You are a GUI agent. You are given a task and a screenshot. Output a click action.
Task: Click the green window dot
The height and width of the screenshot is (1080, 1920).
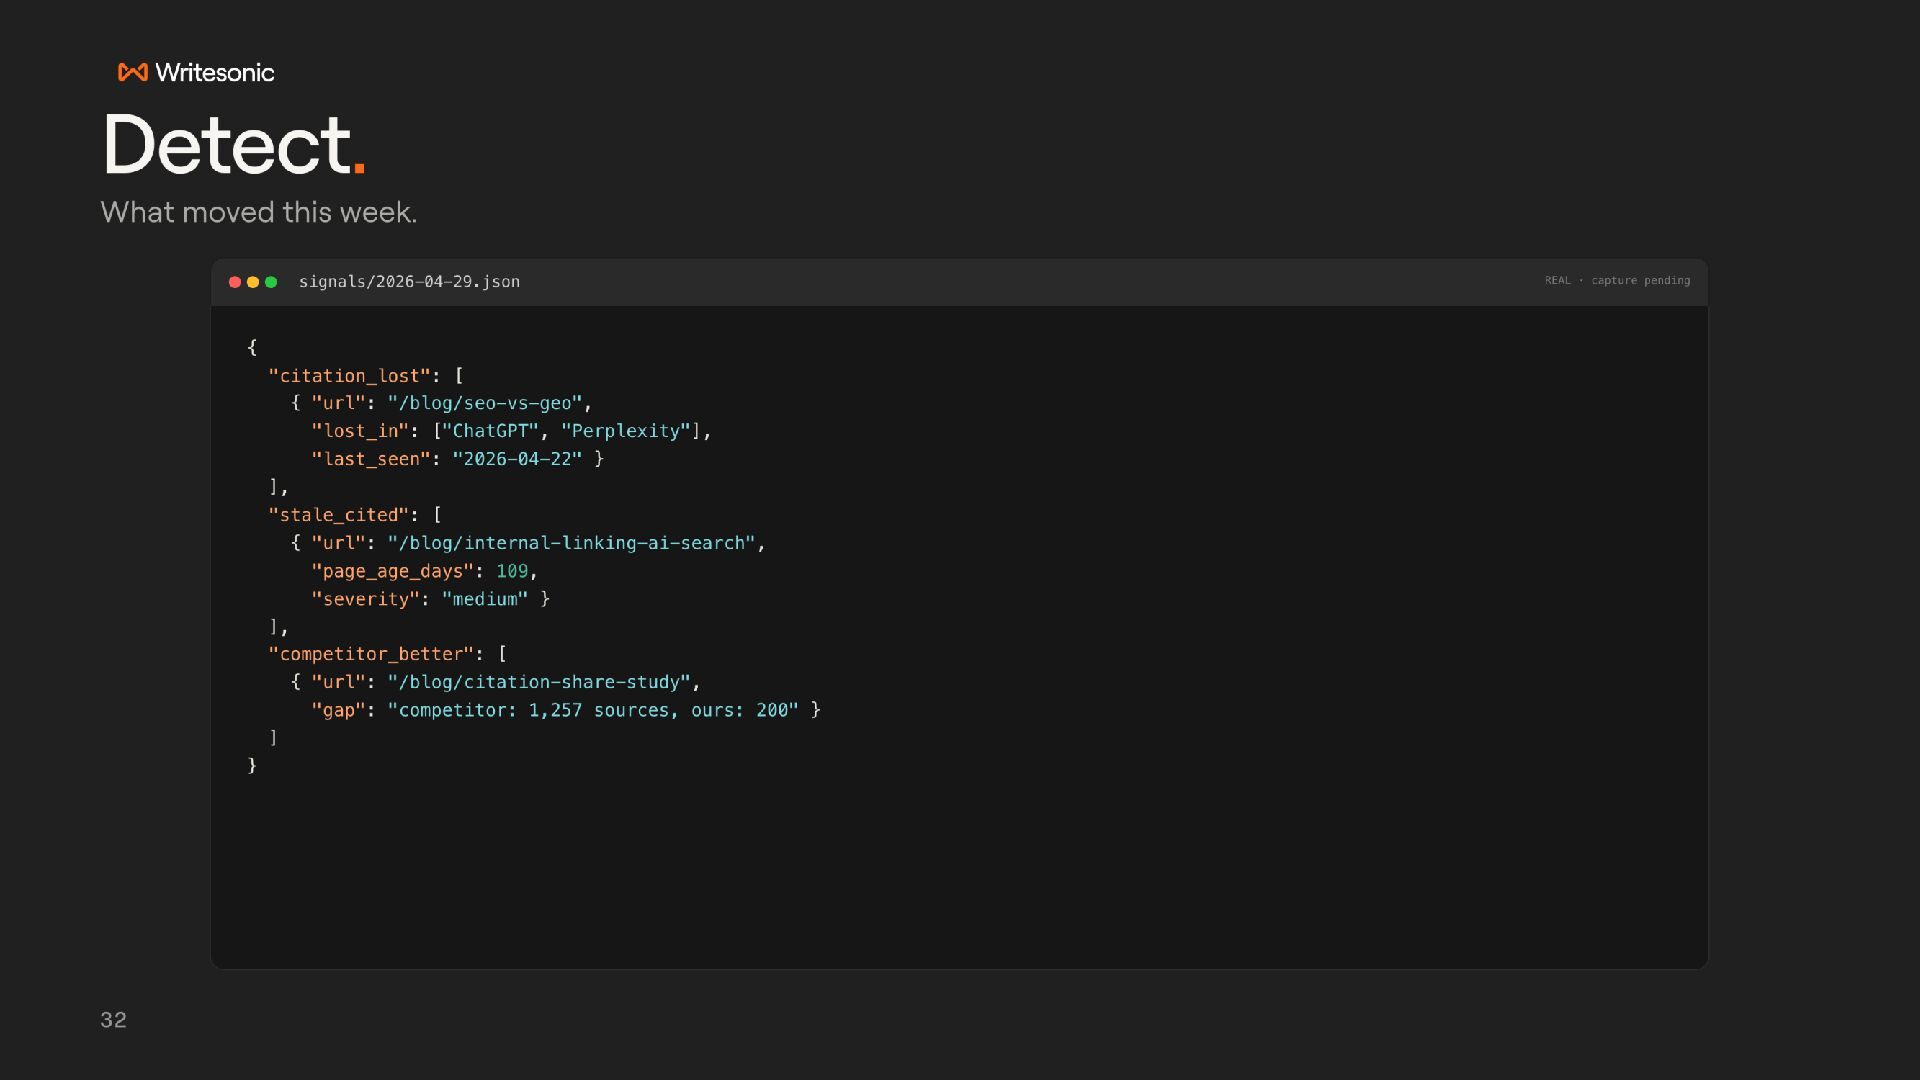click(271, 282)
